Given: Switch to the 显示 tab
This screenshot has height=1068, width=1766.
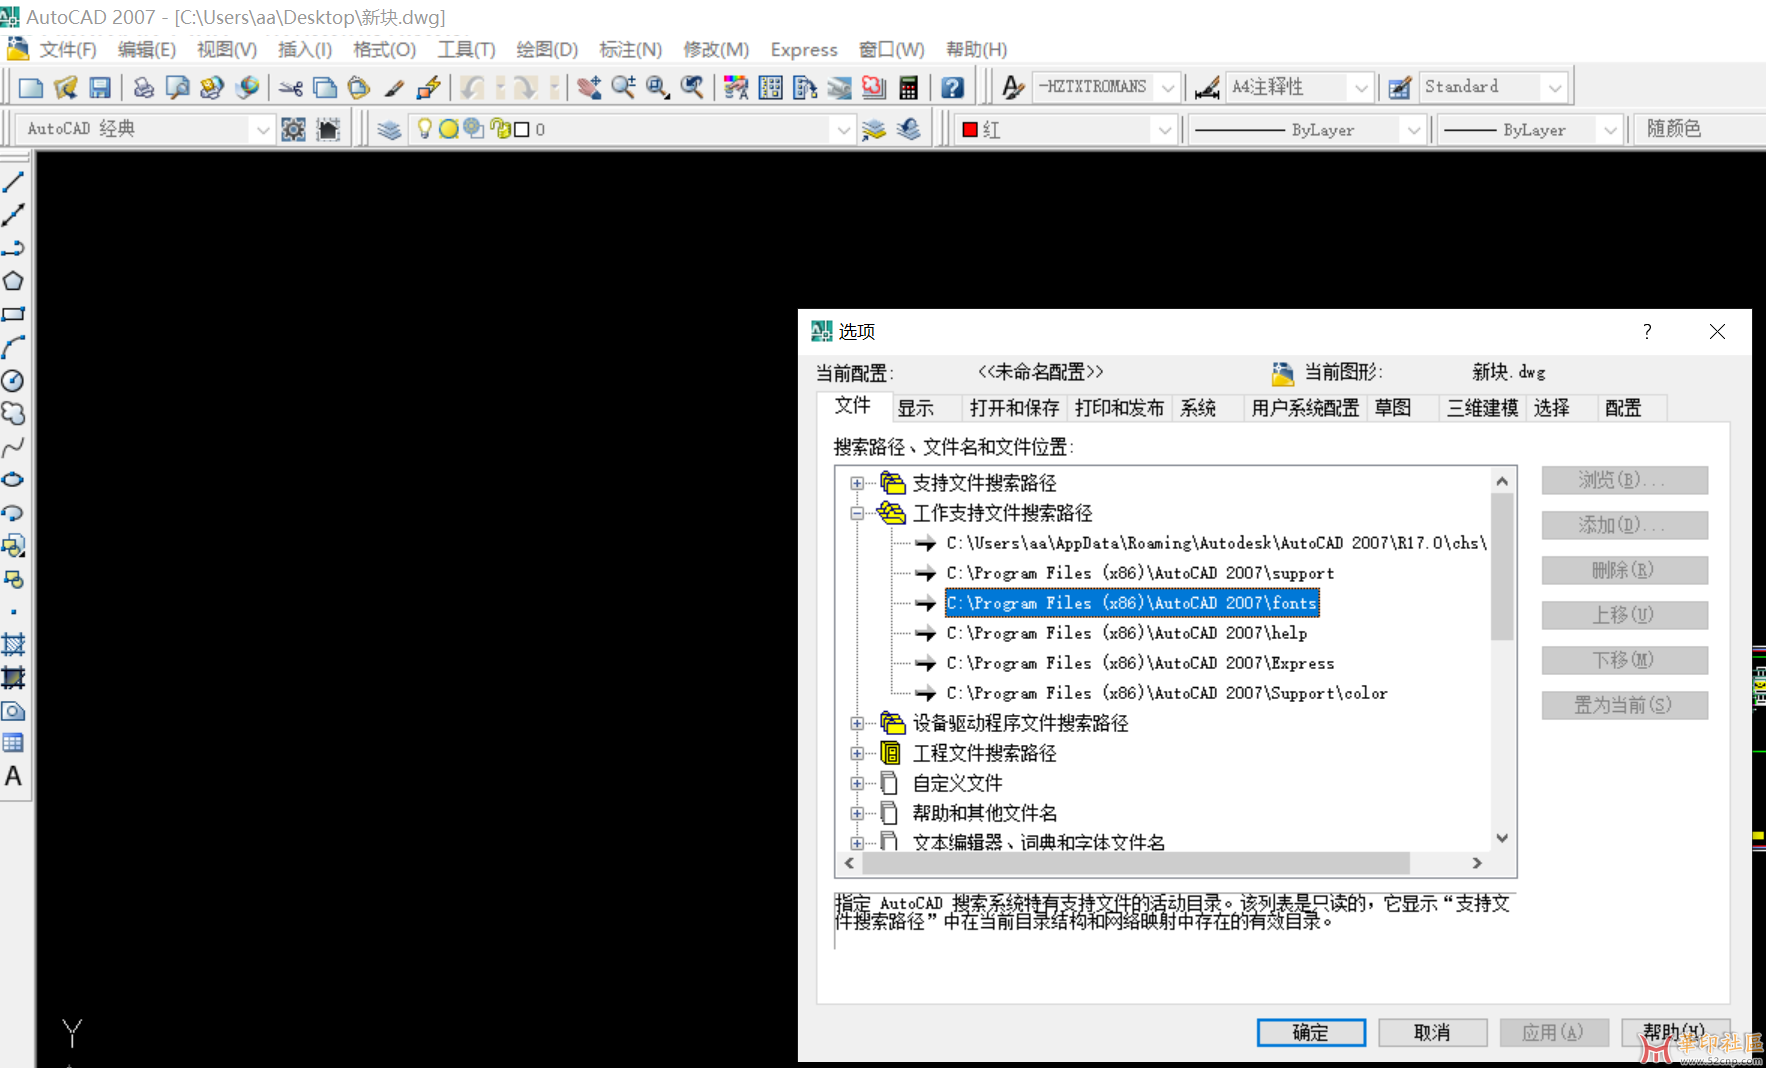Looking at the screenshot, I should click(x=915, y=408).
